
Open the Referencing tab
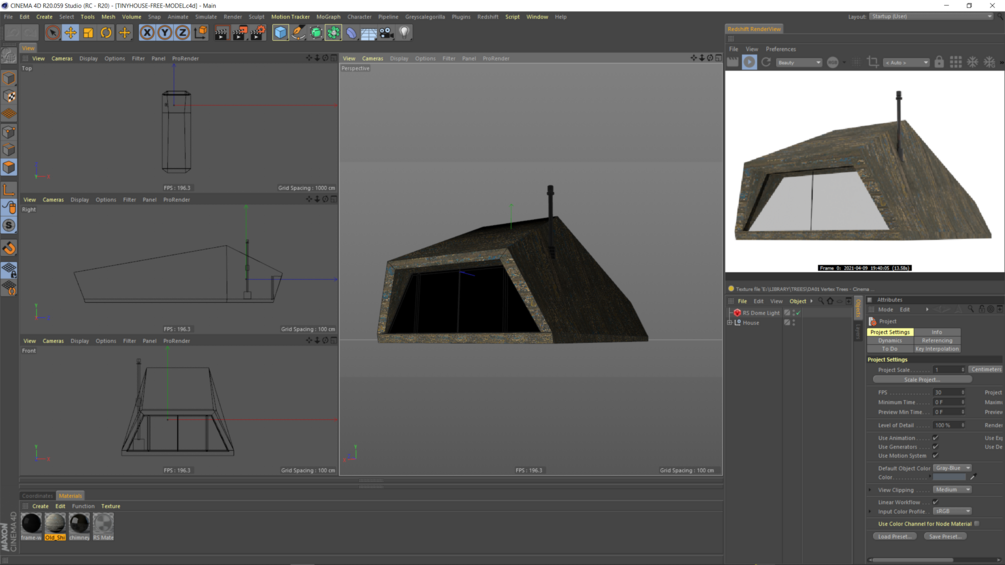937,341
